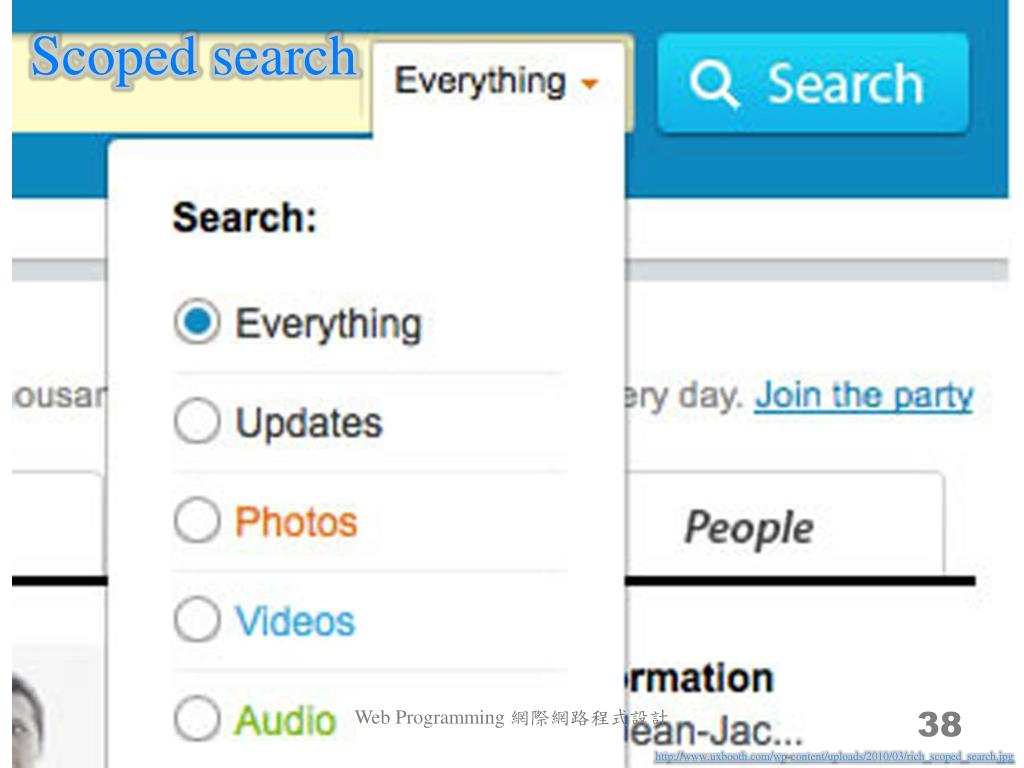The height and width of the screenshot is (768, 1024).
Task: Click the Videos label text
Action: pyautogui.click(x=295, y=621)
